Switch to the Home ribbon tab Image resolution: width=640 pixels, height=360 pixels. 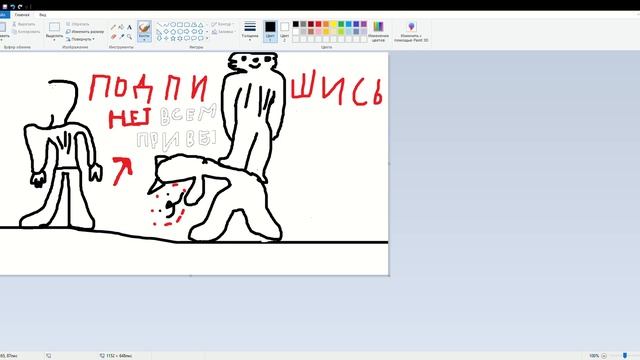[x=22, y=15]
